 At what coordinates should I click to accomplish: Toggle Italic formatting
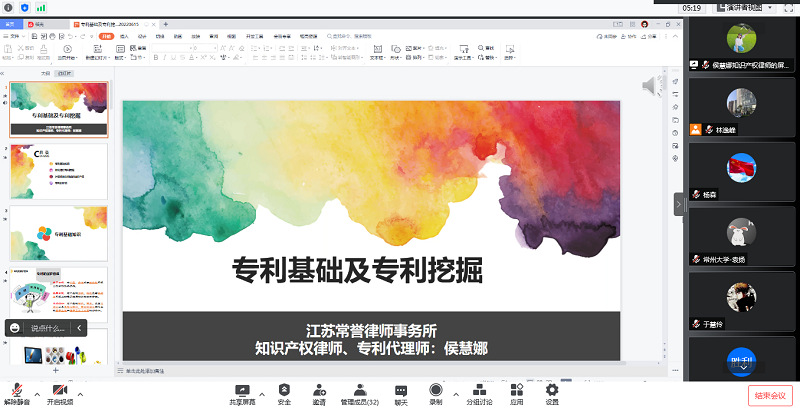(x=164, y=58)
